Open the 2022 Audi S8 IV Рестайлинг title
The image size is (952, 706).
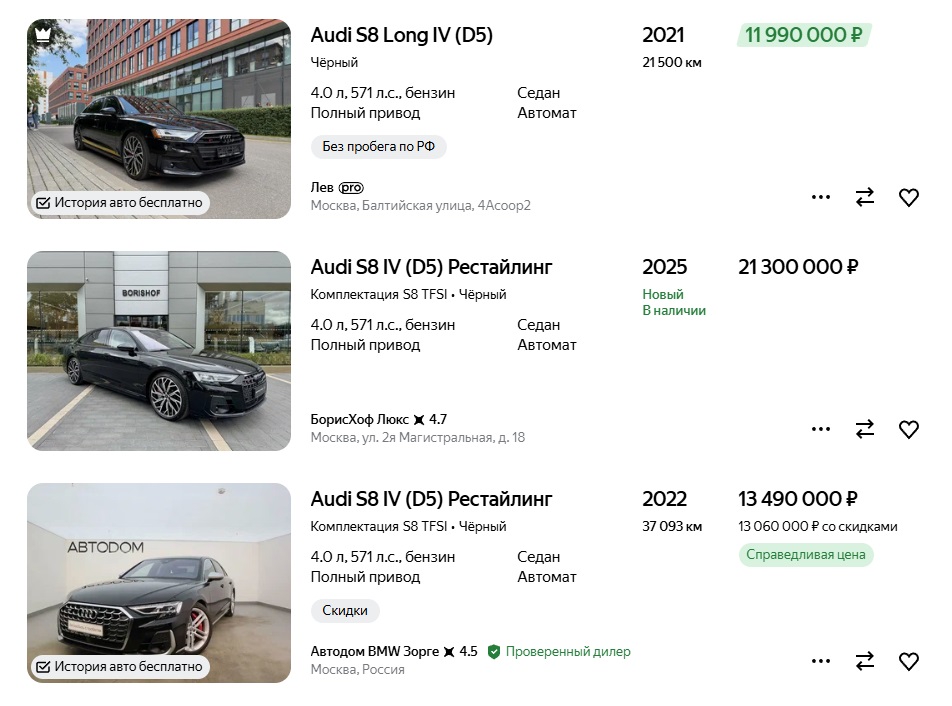point(431,499)
